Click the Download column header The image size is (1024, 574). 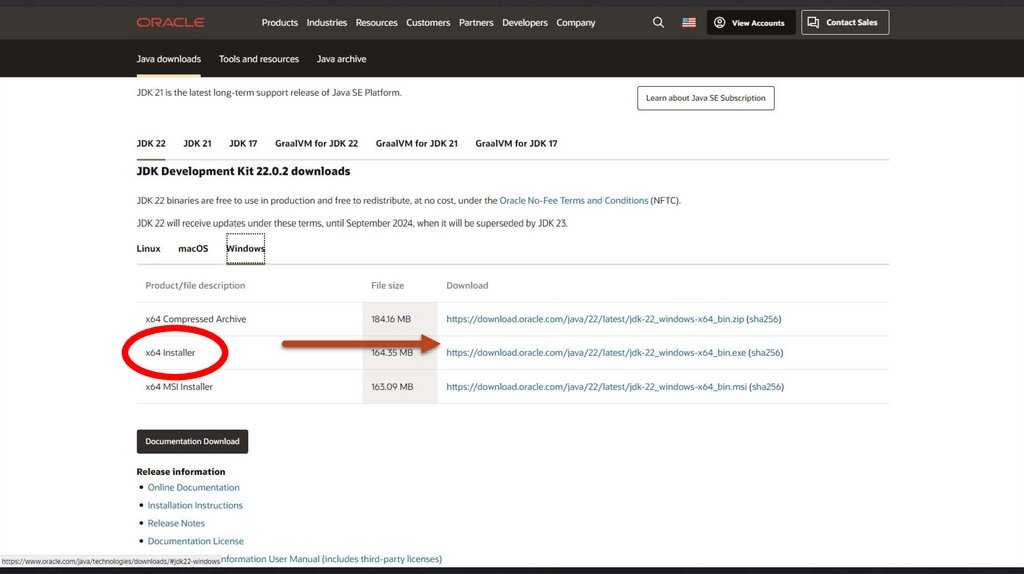click(x=467, y=285)
